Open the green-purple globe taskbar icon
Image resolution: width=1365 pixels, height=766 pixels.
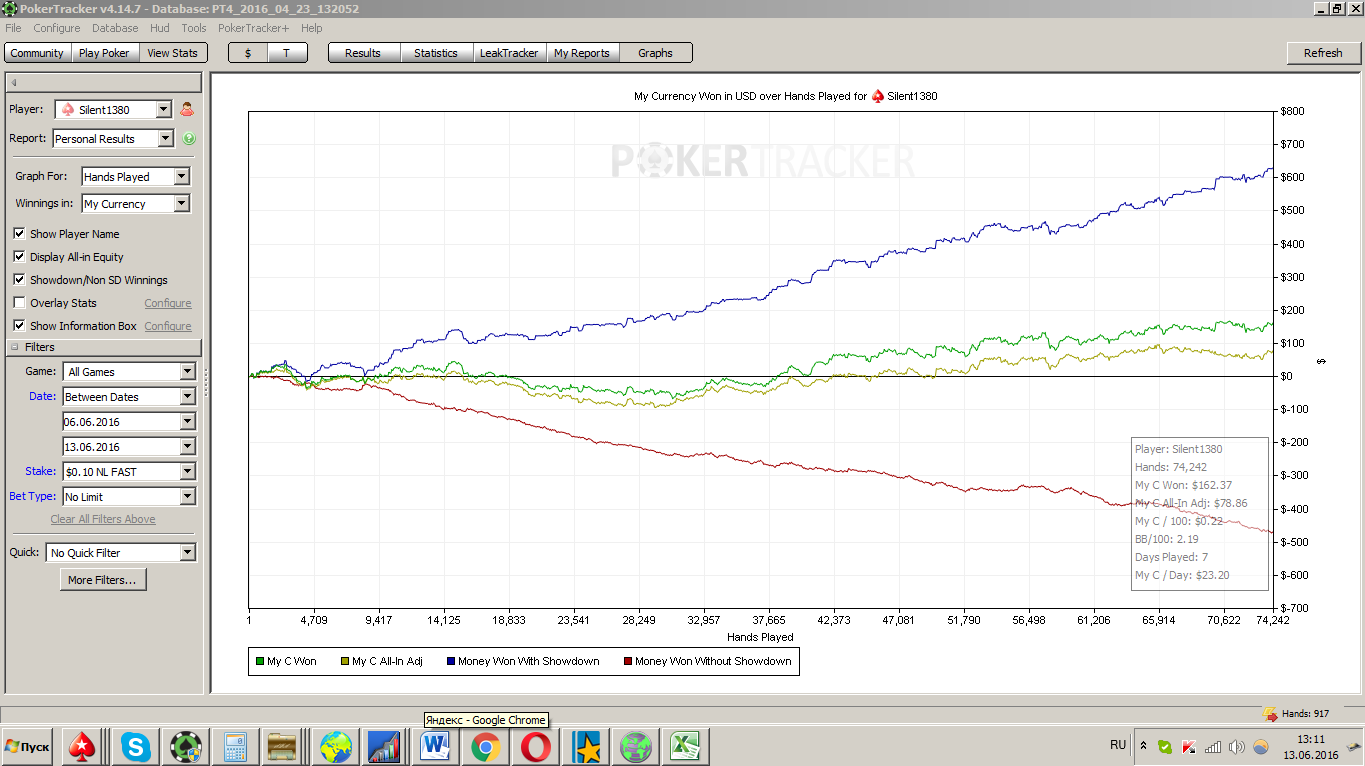coord(636,747)
